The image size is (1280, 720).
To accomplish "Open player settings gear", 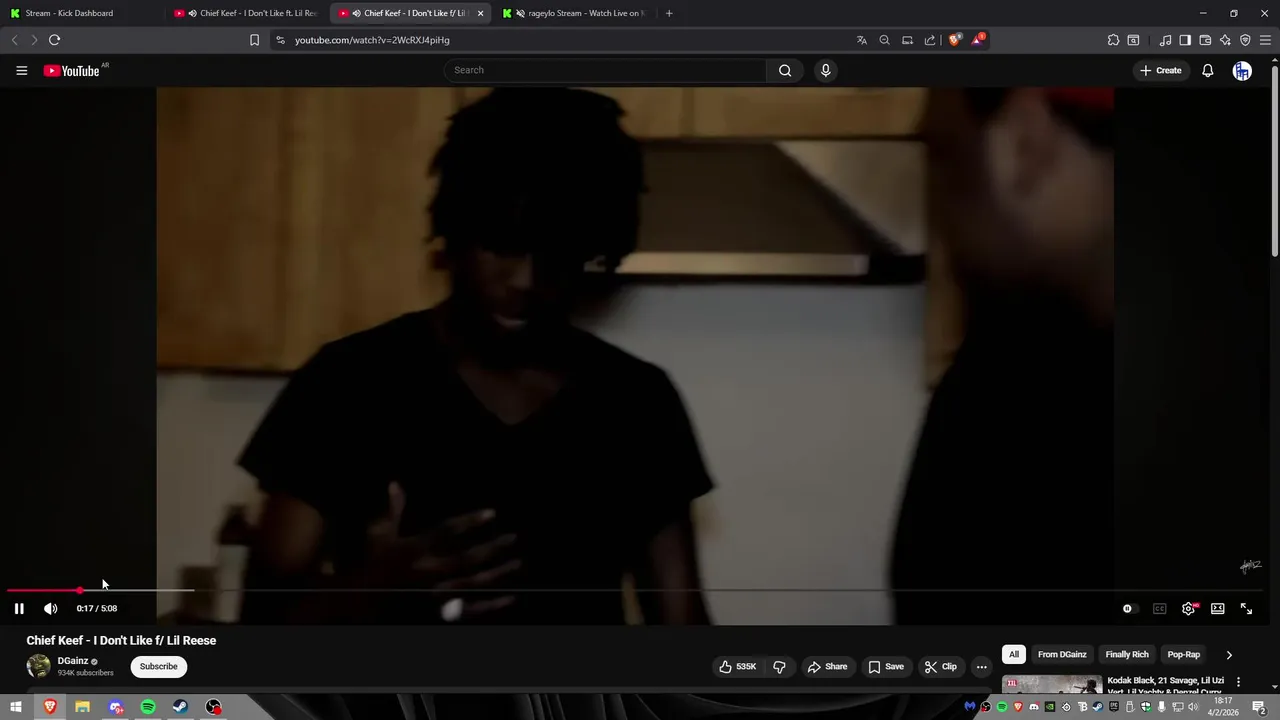I will (1188, 608).
